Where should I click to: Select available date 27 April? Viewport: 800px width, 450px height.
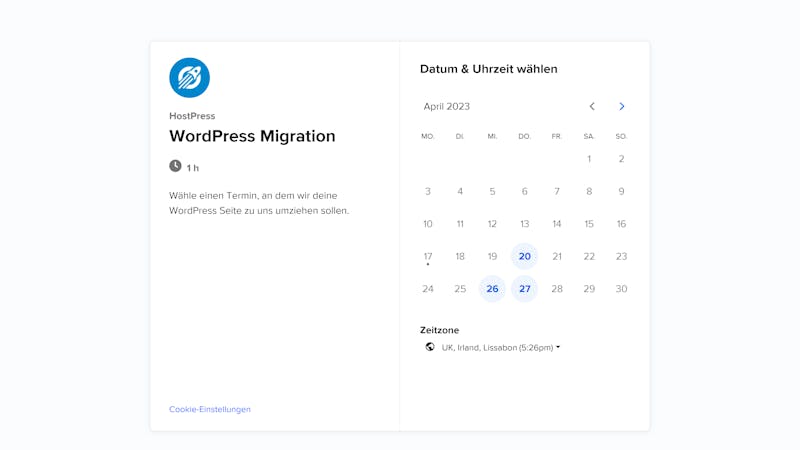[524, 289]
